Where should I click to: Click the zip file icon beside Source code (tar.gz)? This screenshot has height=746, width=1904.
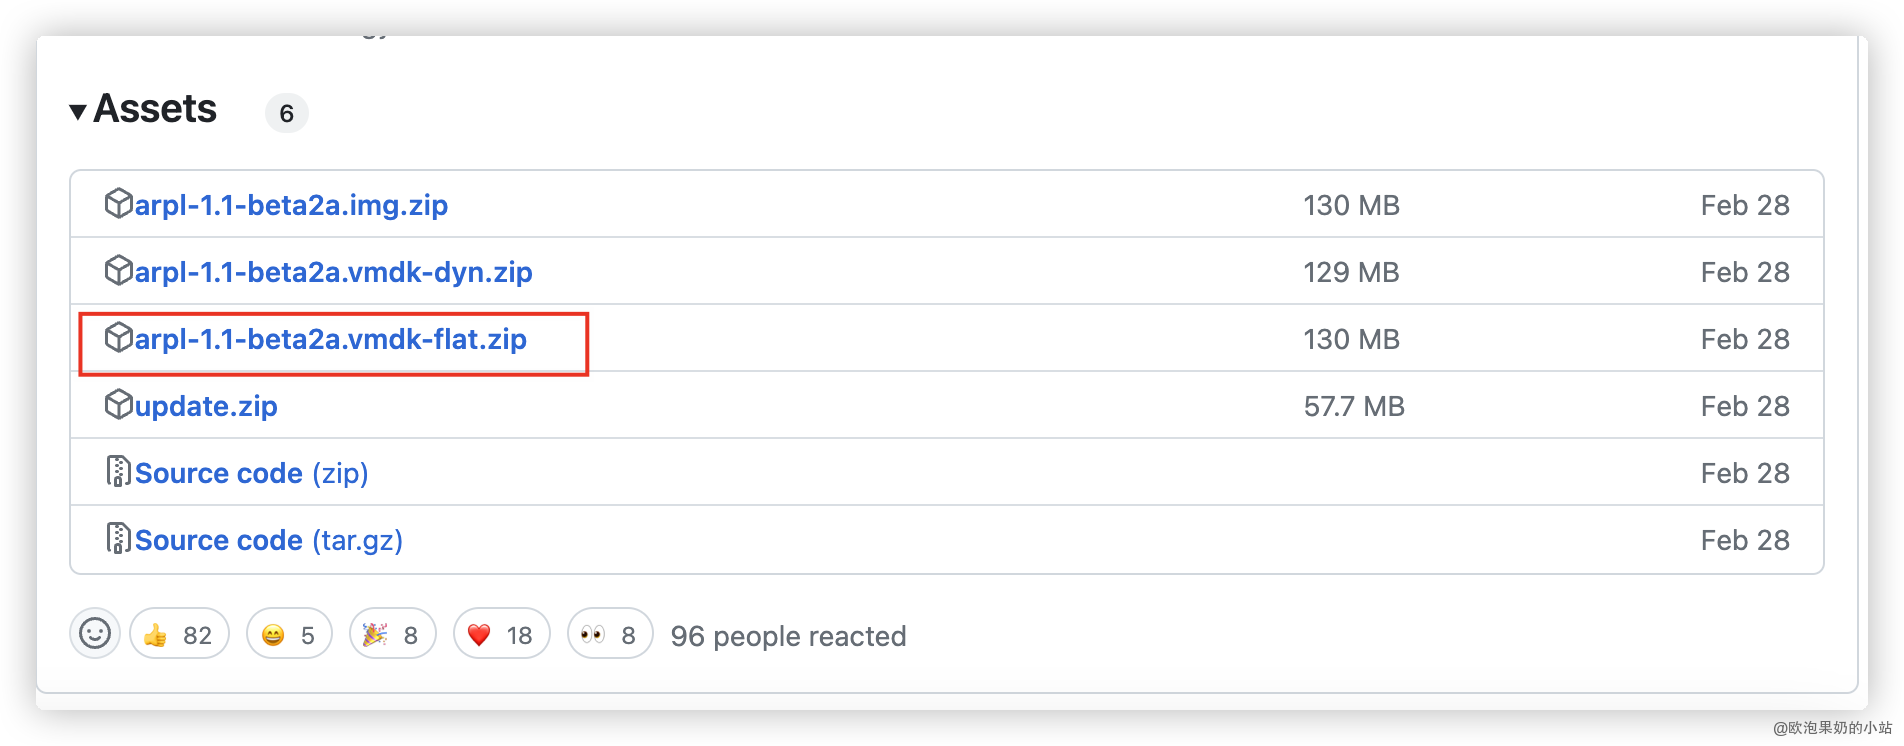[118, 539]
